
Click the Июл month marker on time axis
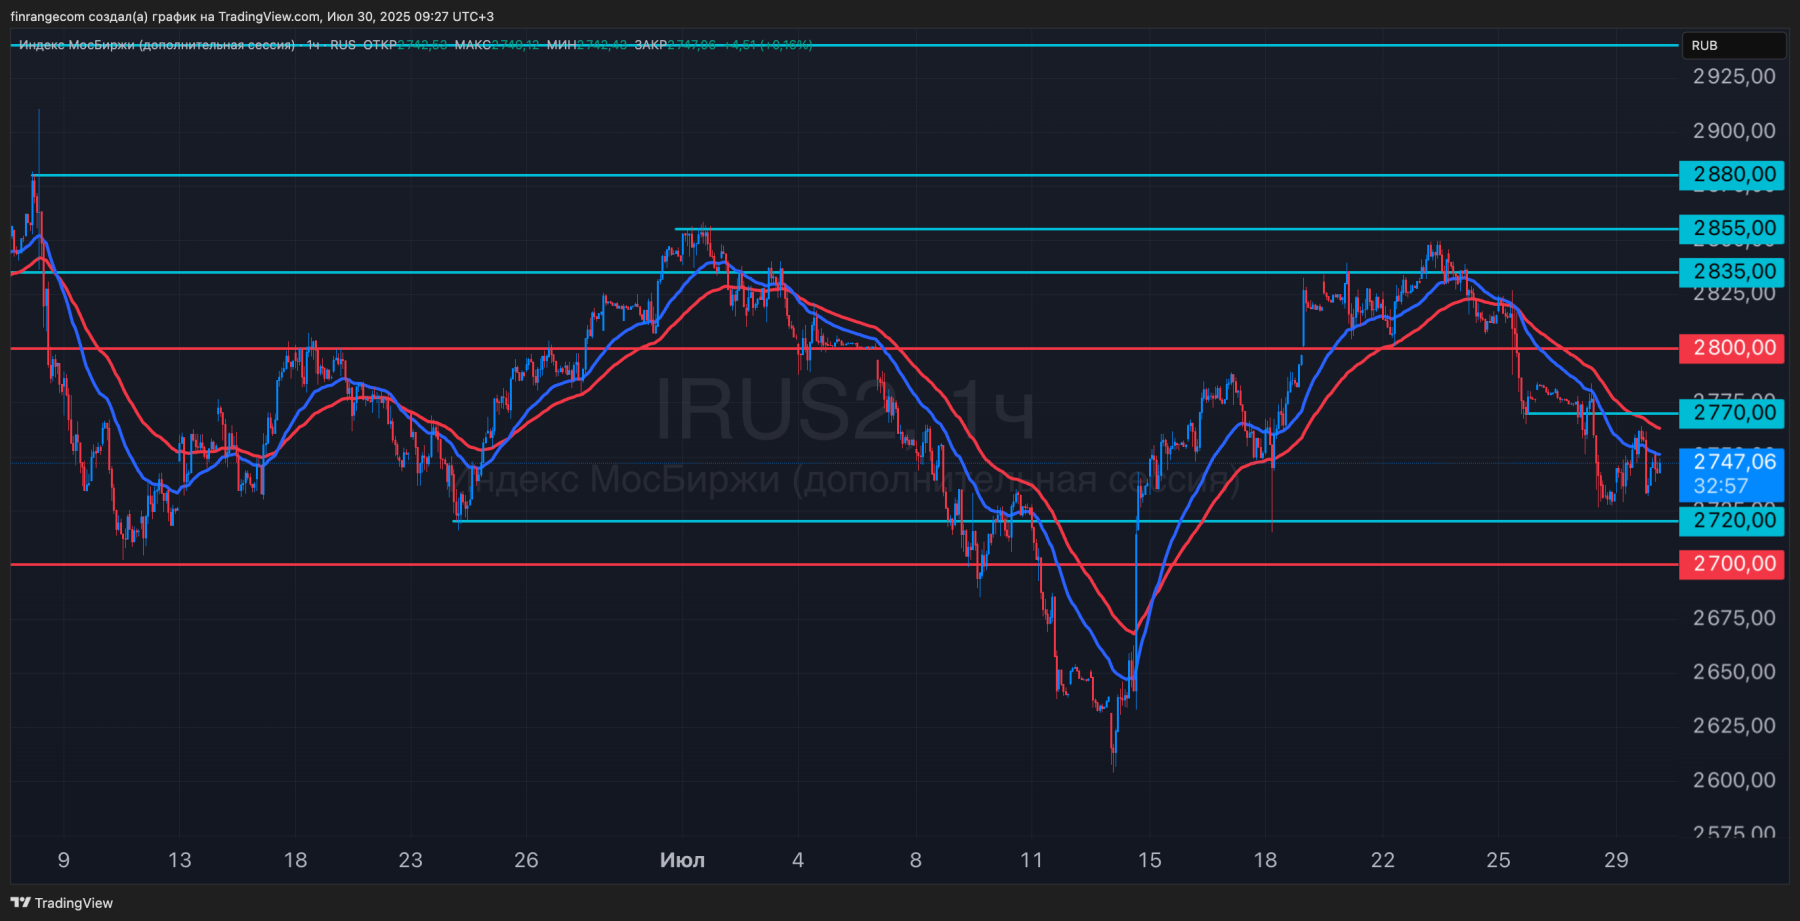point(682,860)
